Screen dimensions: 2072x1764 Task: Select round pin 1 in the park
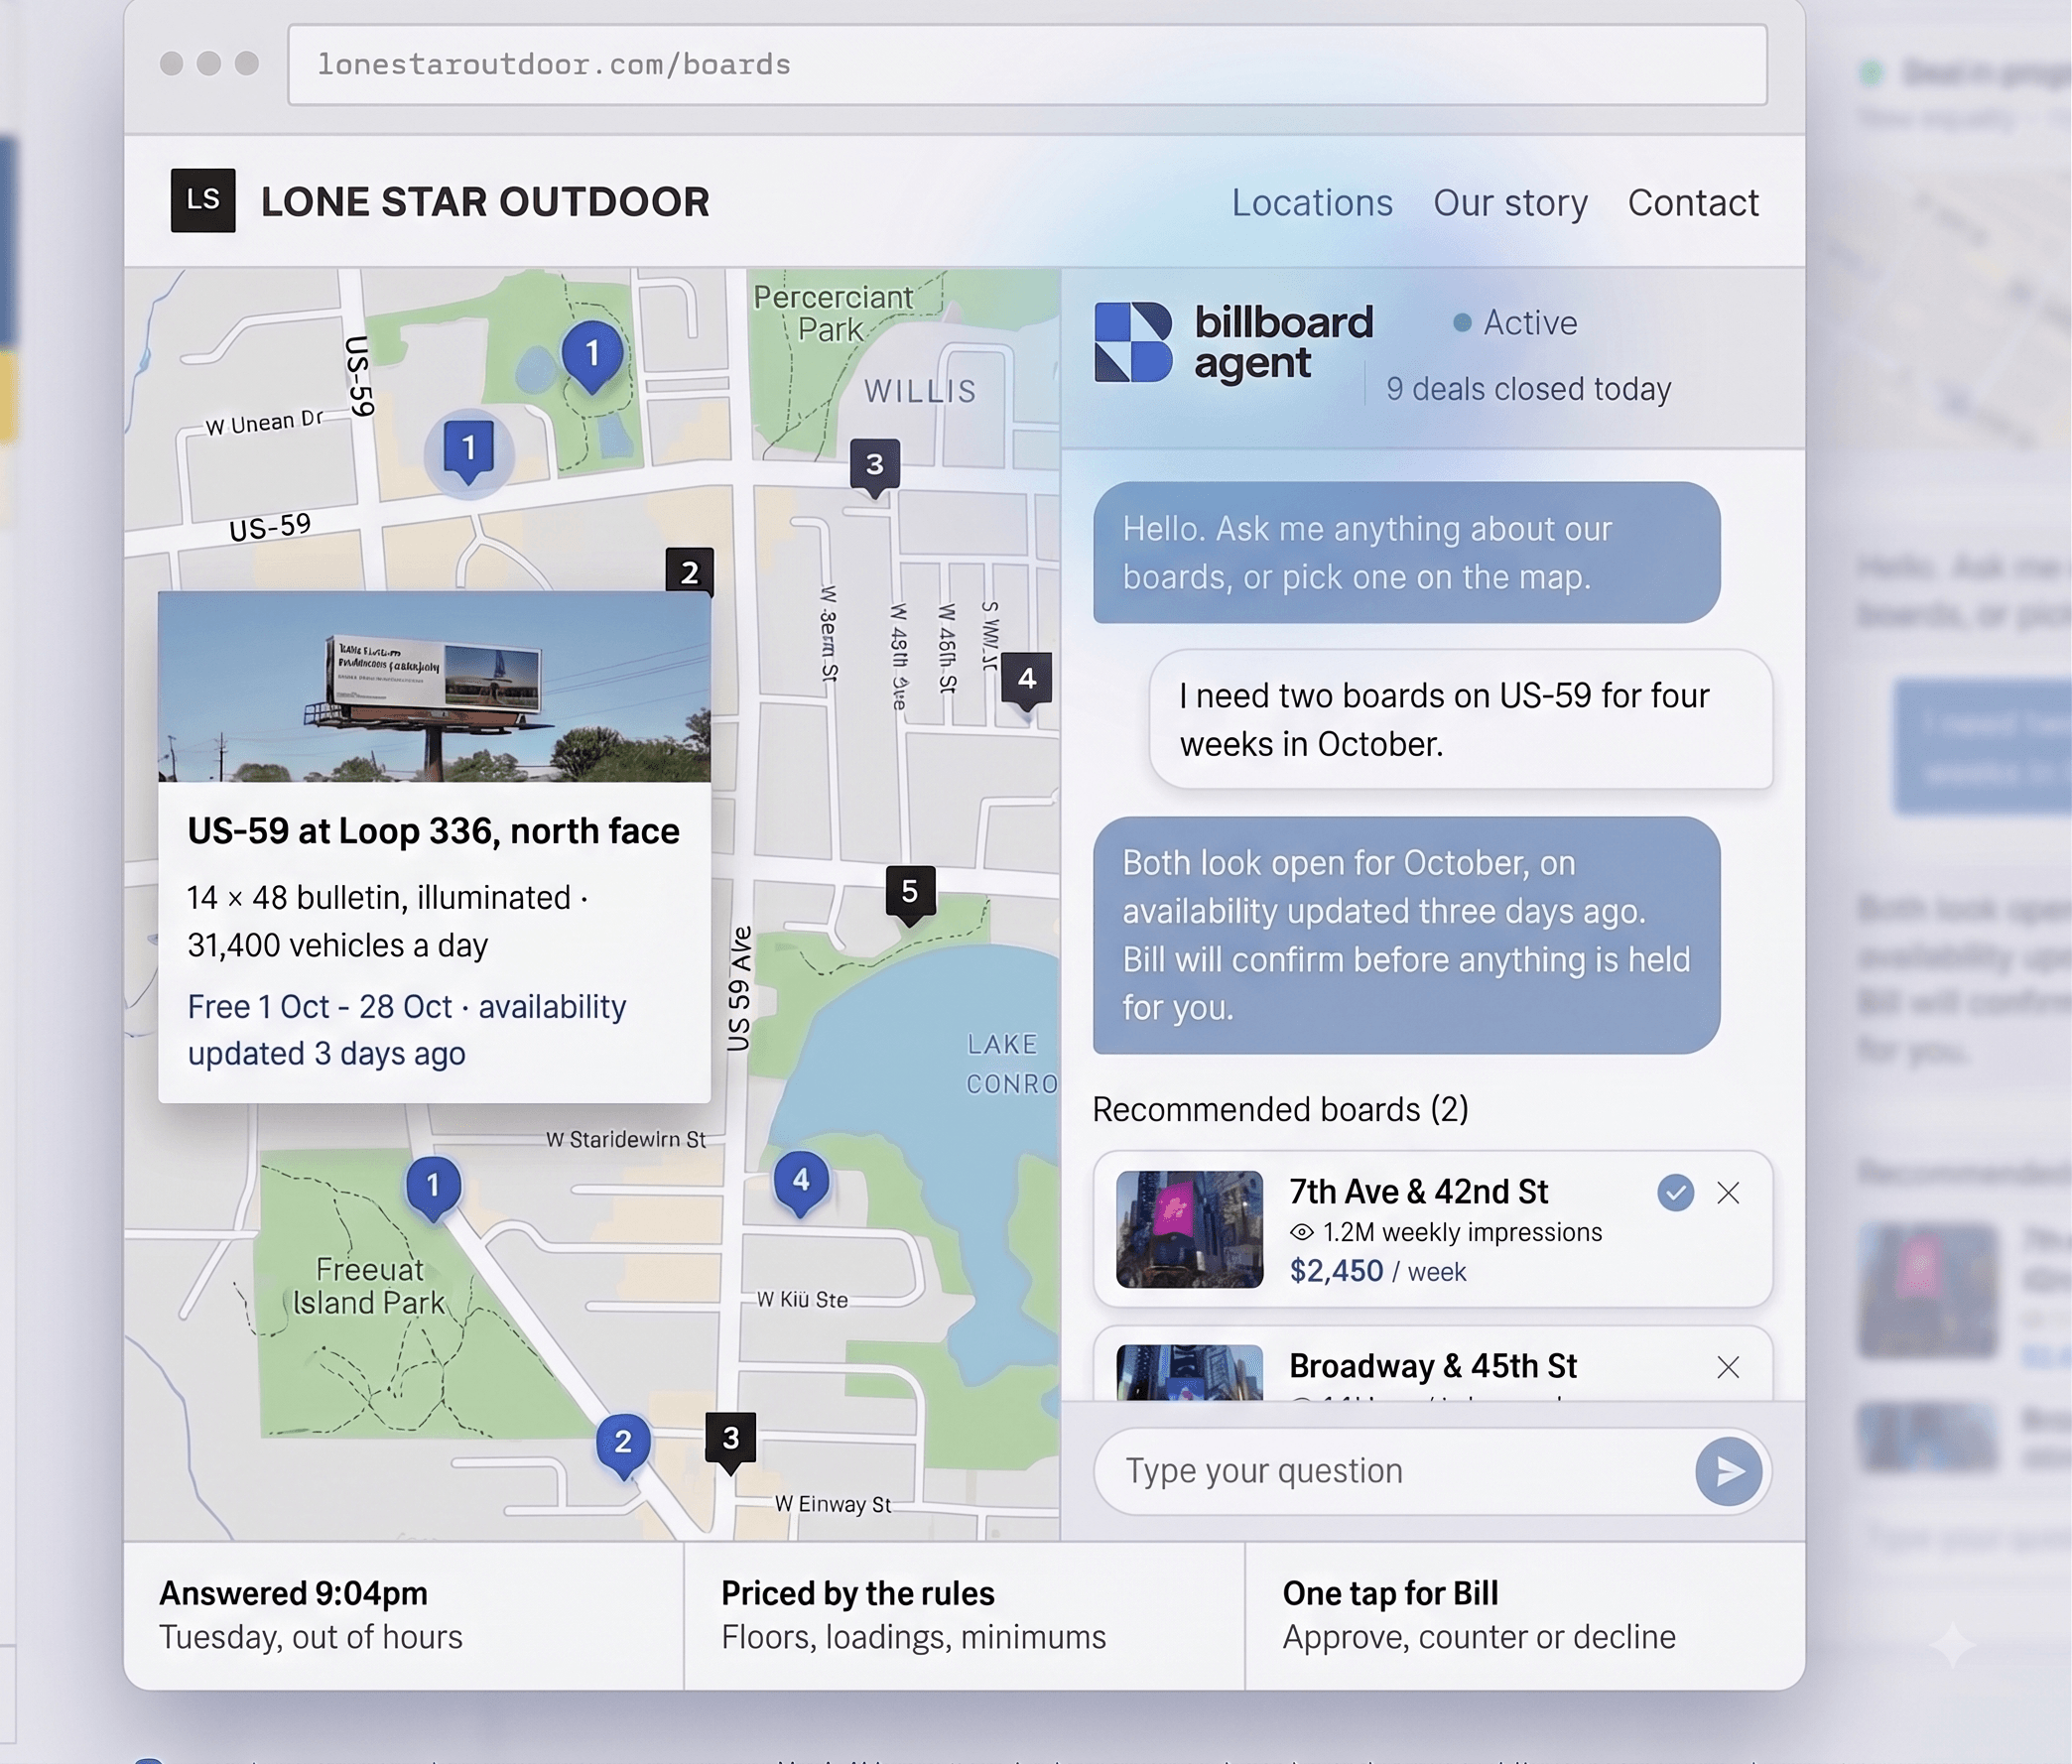(592, 356)
